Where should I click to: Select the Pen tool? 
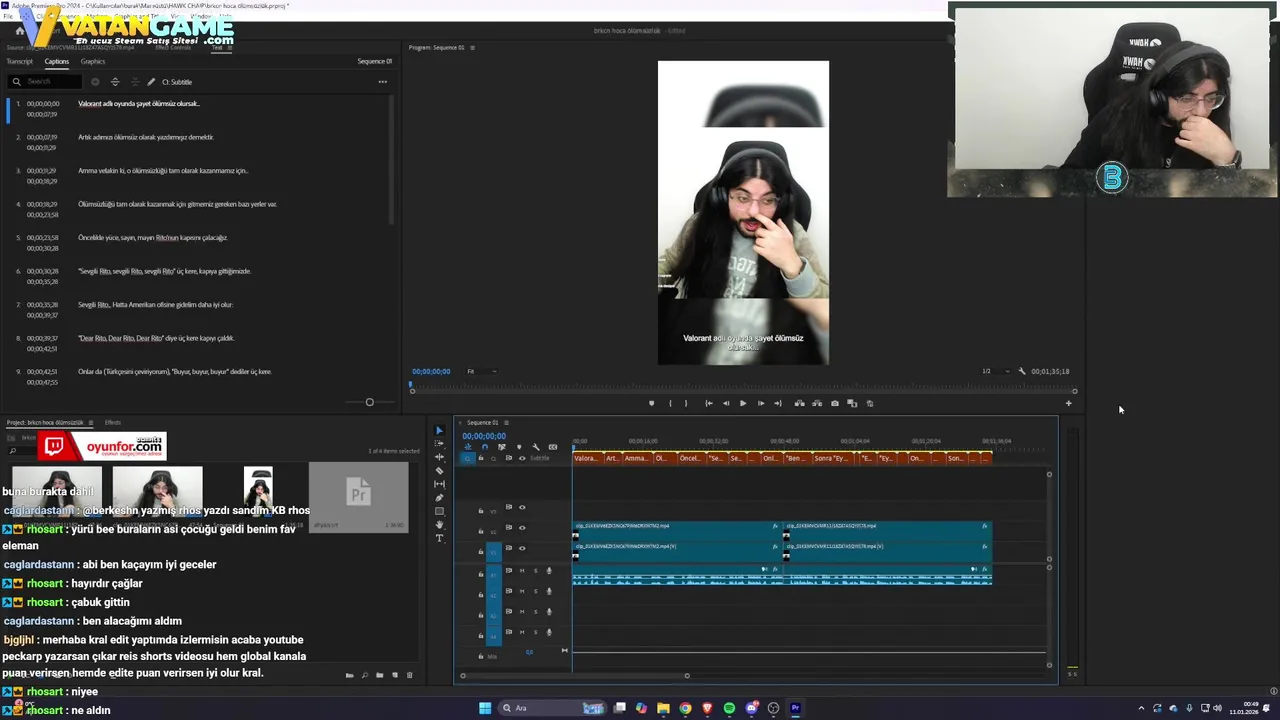(439, 498)
